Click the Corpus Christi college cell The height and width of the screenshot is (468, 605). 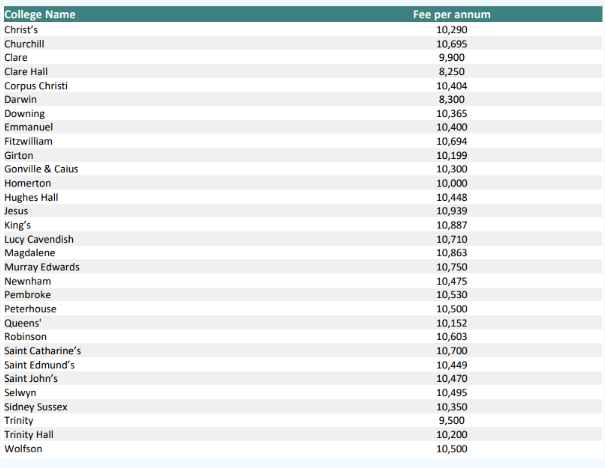click(x=35, y=86)
